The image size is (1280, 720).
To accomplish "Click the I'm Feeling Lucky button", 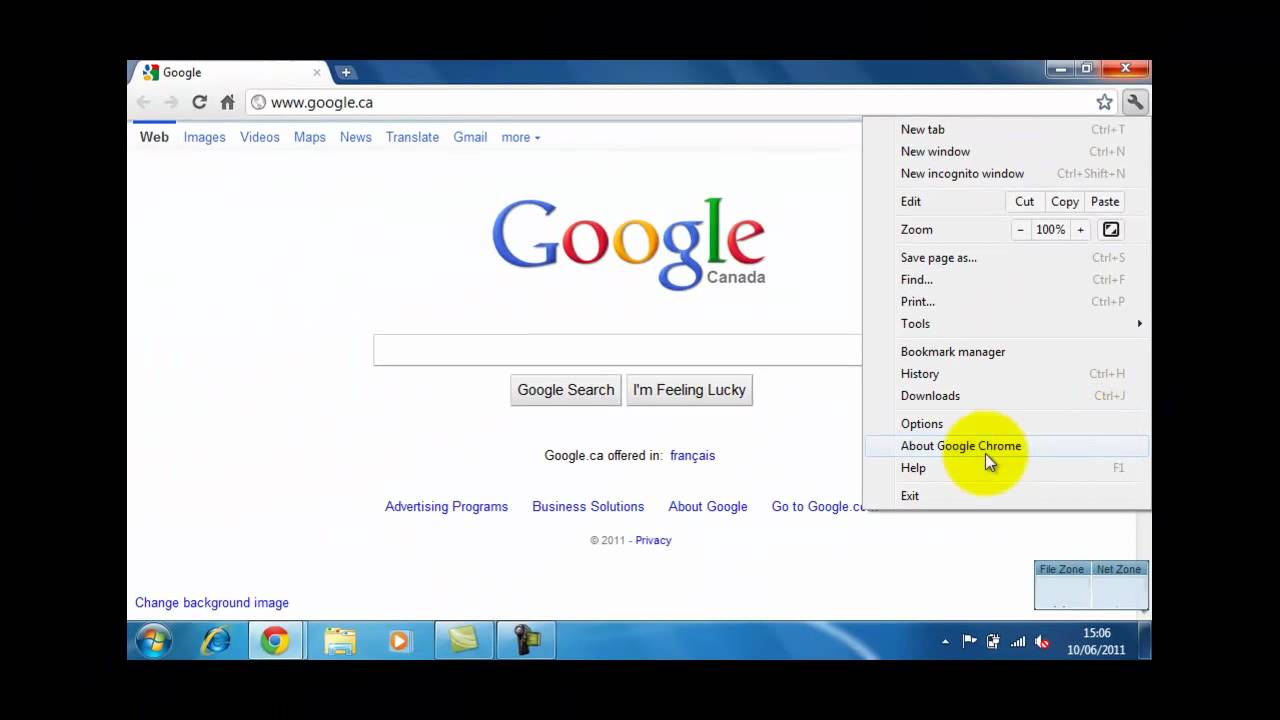I will point(689,390).
